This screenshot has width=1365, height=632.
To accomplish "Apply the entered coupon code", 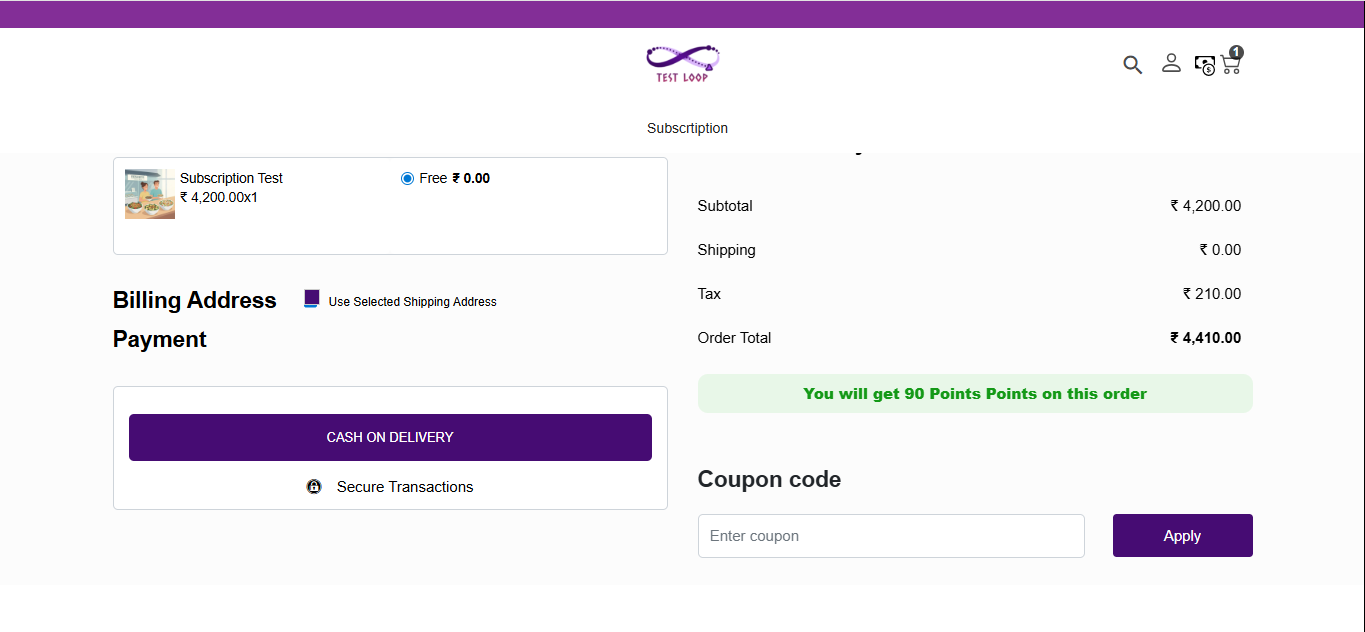I will coord(1182,535).
